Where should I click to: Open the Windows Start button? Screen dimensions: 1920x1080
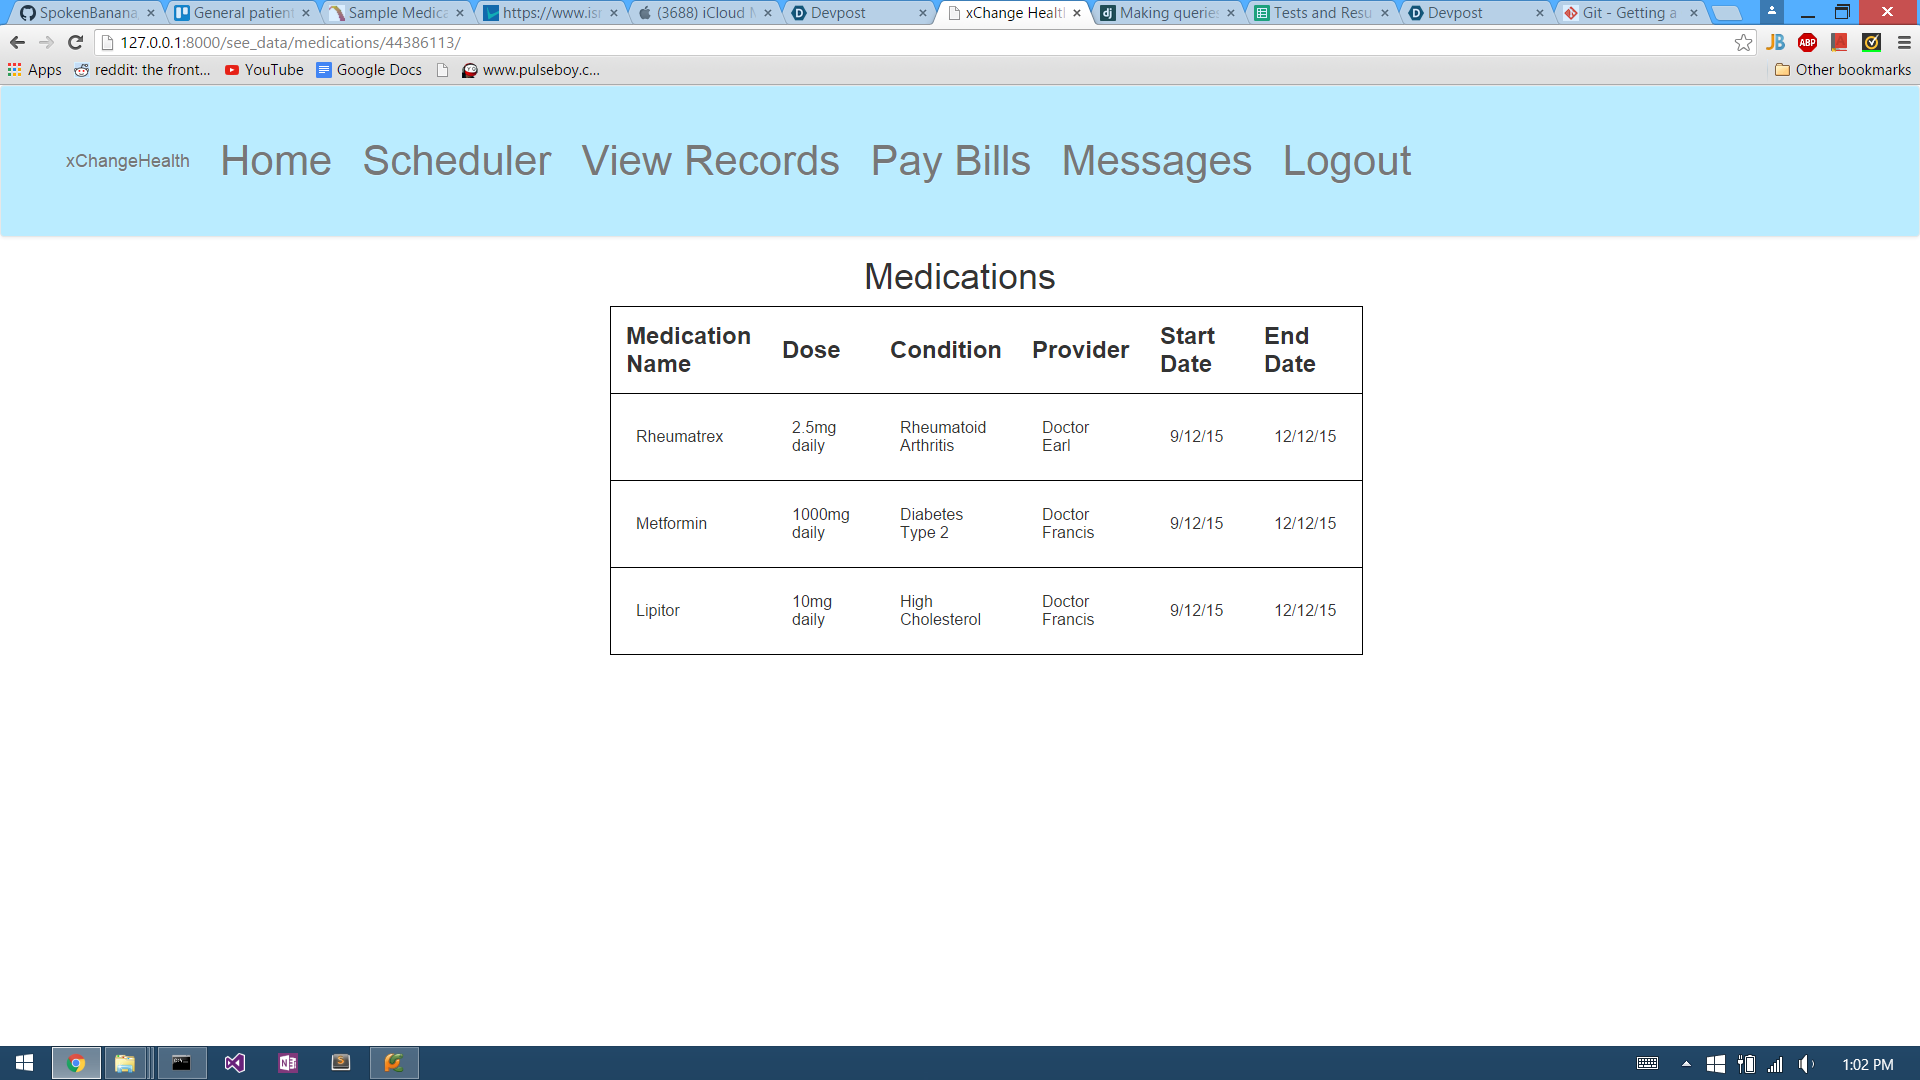pyautogui.click(x=24, y=1063)
